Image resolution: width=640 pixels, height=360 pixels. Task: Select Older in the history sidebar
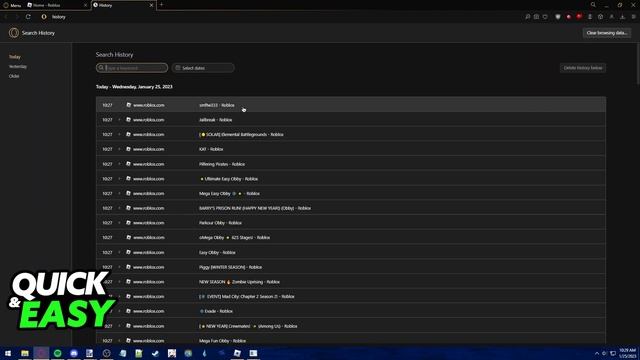click(x=14, y=76)
